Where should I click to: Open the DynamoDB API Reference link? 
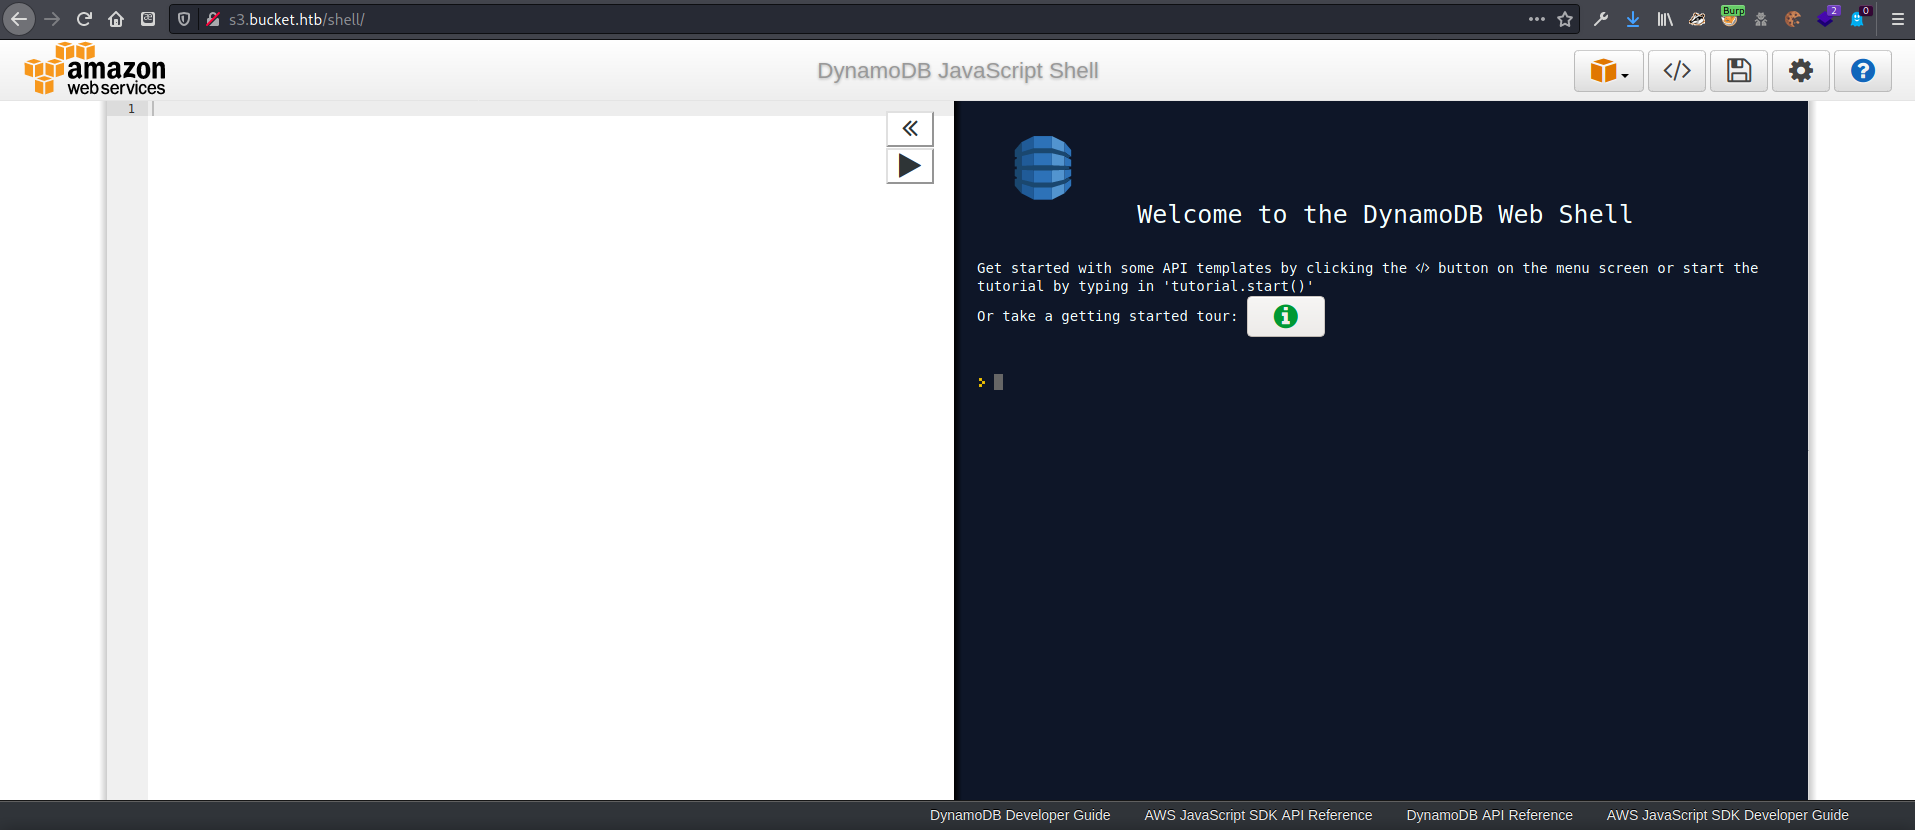coord(1489,815)
